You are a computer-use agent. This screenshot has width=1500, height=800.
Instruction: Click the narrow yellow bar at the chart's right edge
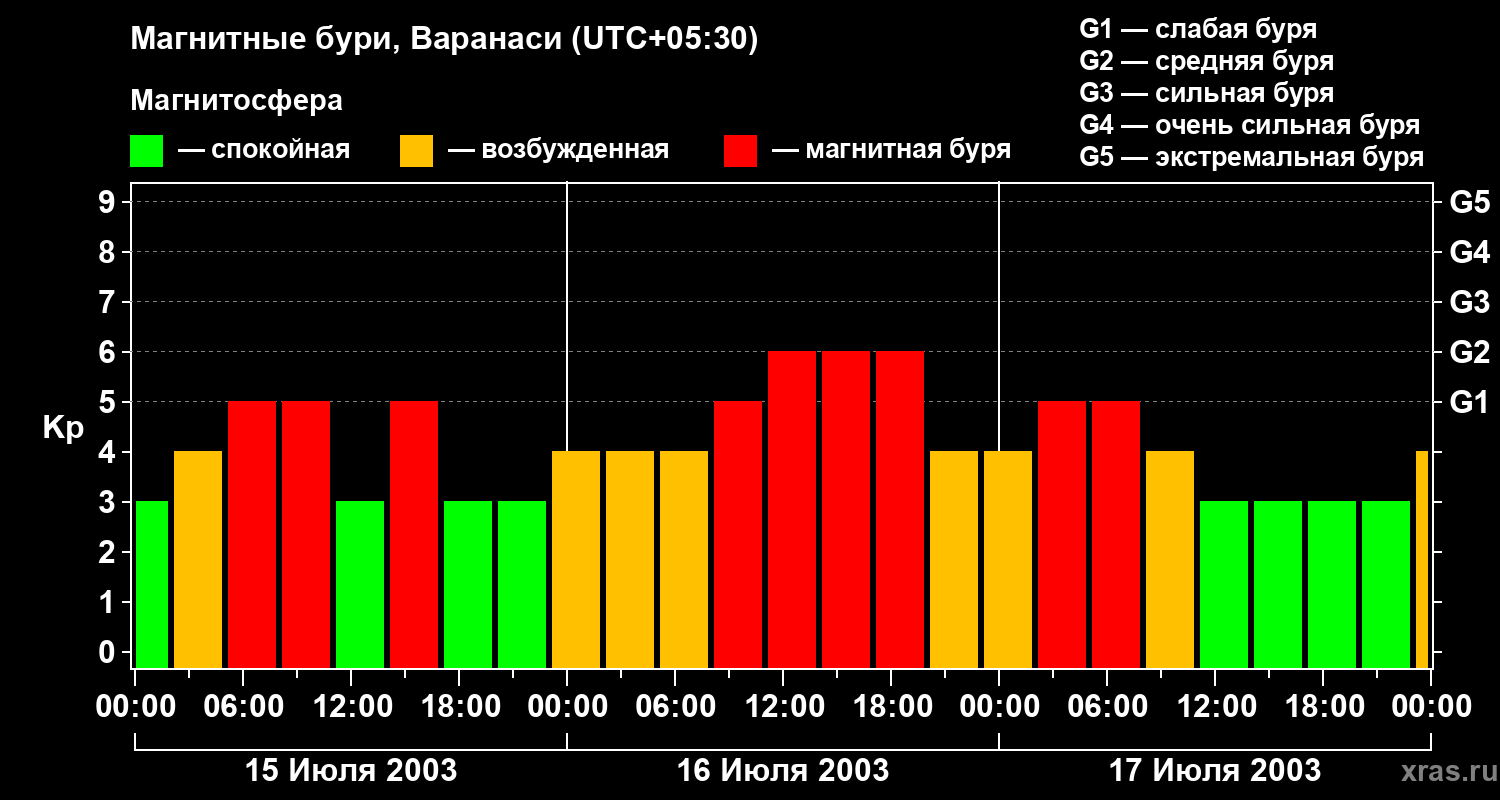point(1422,559)
